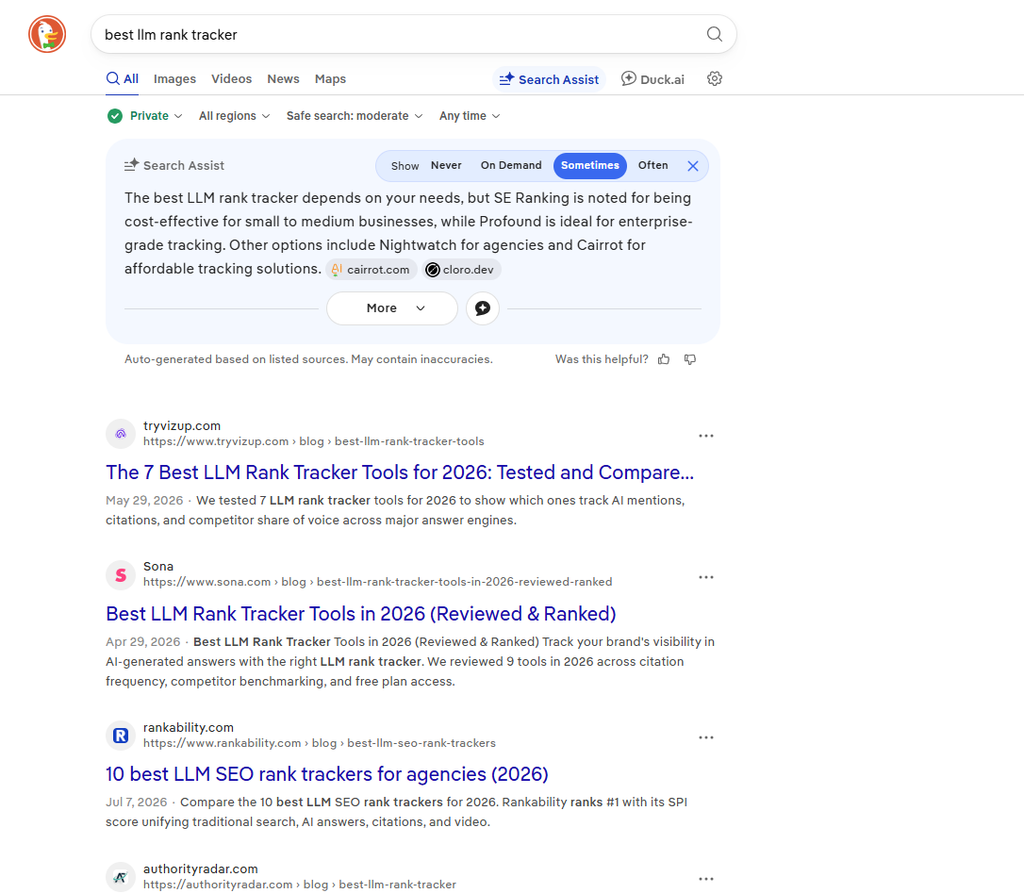Open the Any time filter dropdown
Viewport: 1024px width, 895px height.
tap(470, 116)
